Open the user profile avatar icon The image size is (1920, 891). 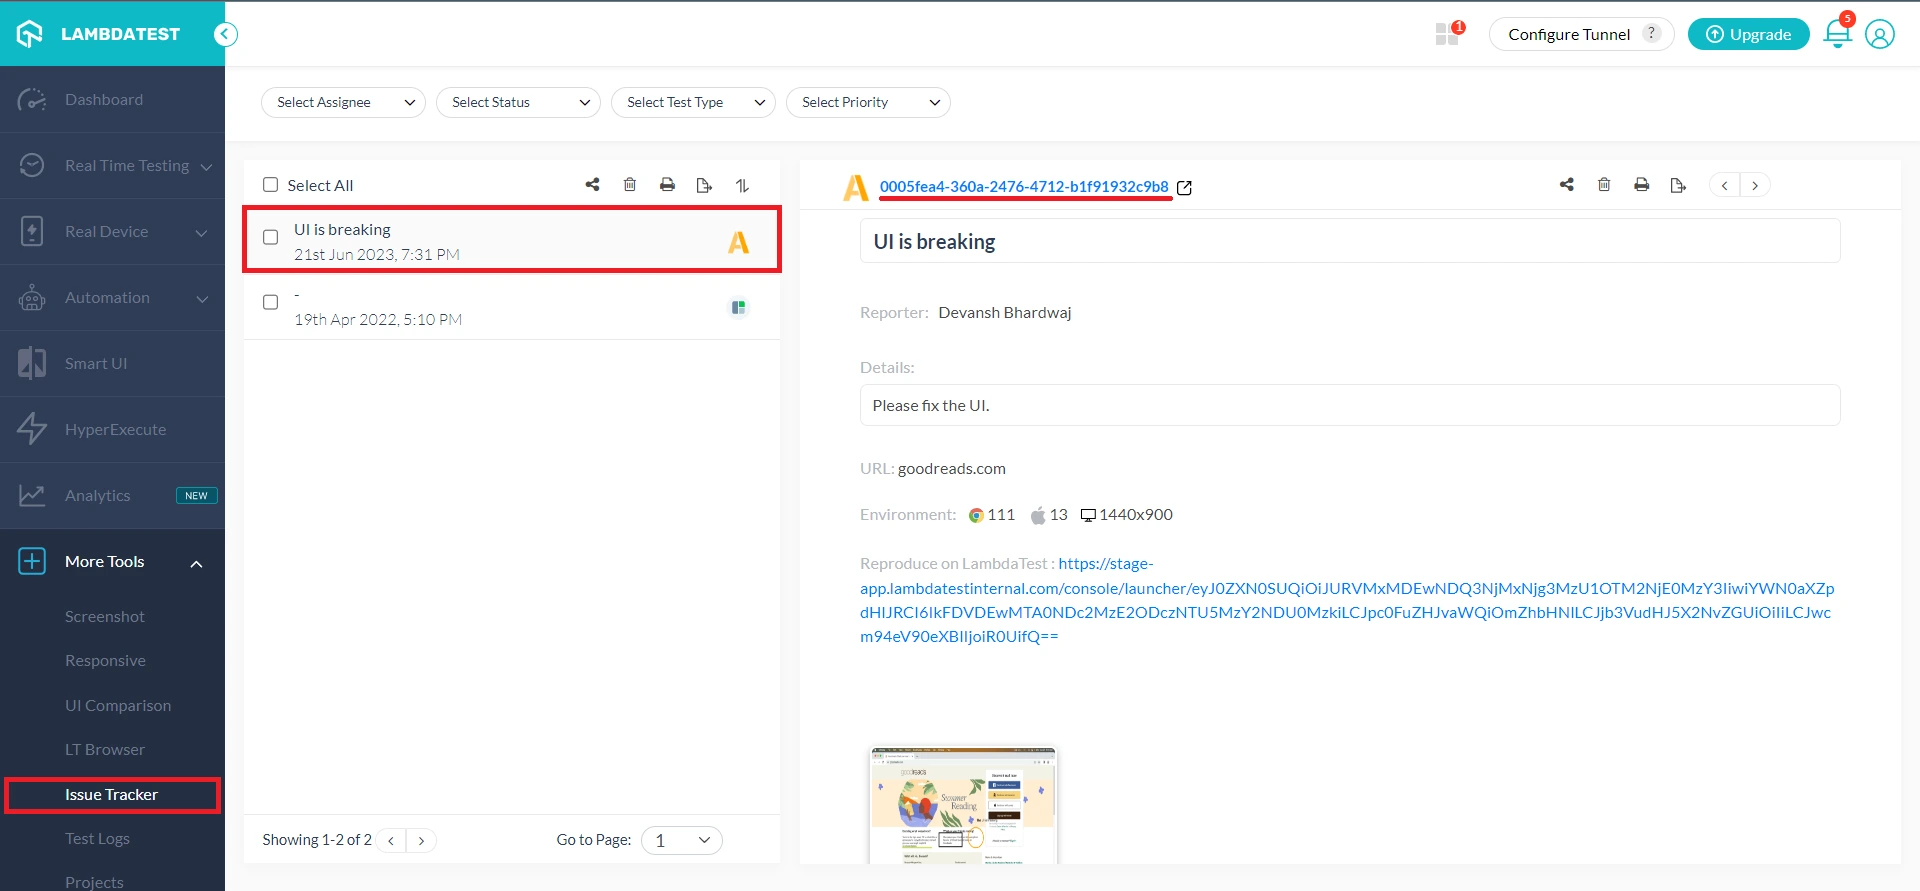point(1879,35)
